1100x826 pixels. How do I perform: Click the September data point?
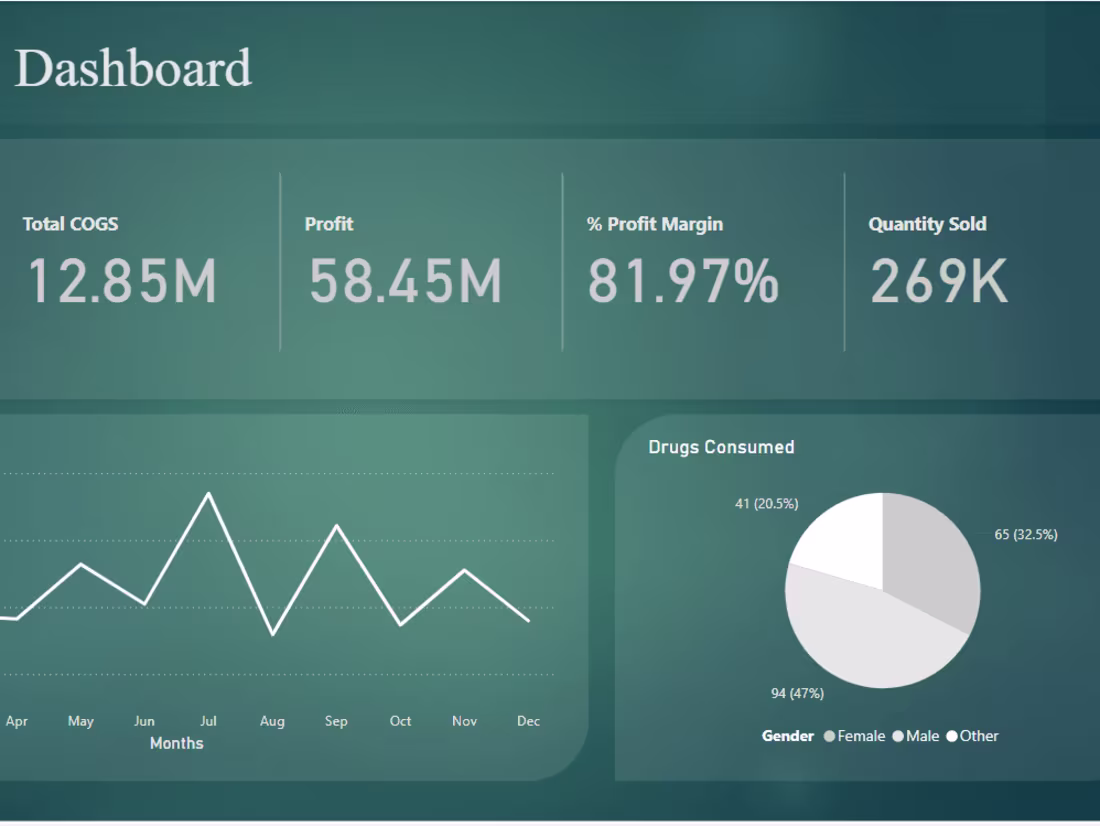(336, 523)
